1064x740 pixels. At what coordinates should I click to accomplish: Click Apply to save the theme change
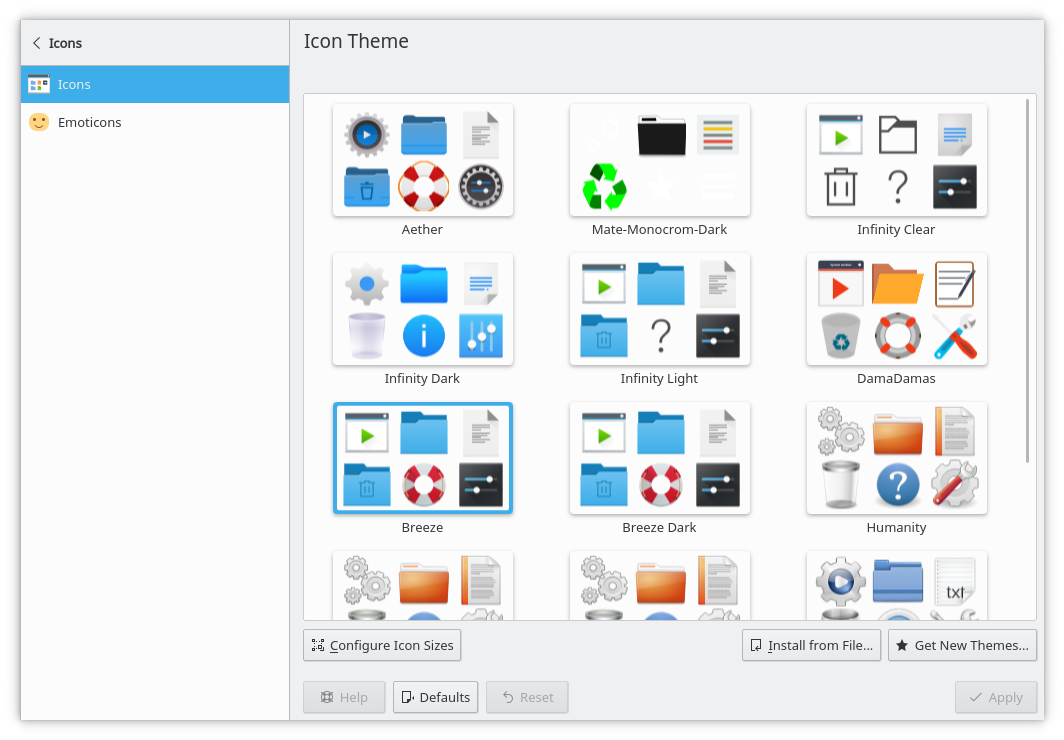(x=996, y=697)
